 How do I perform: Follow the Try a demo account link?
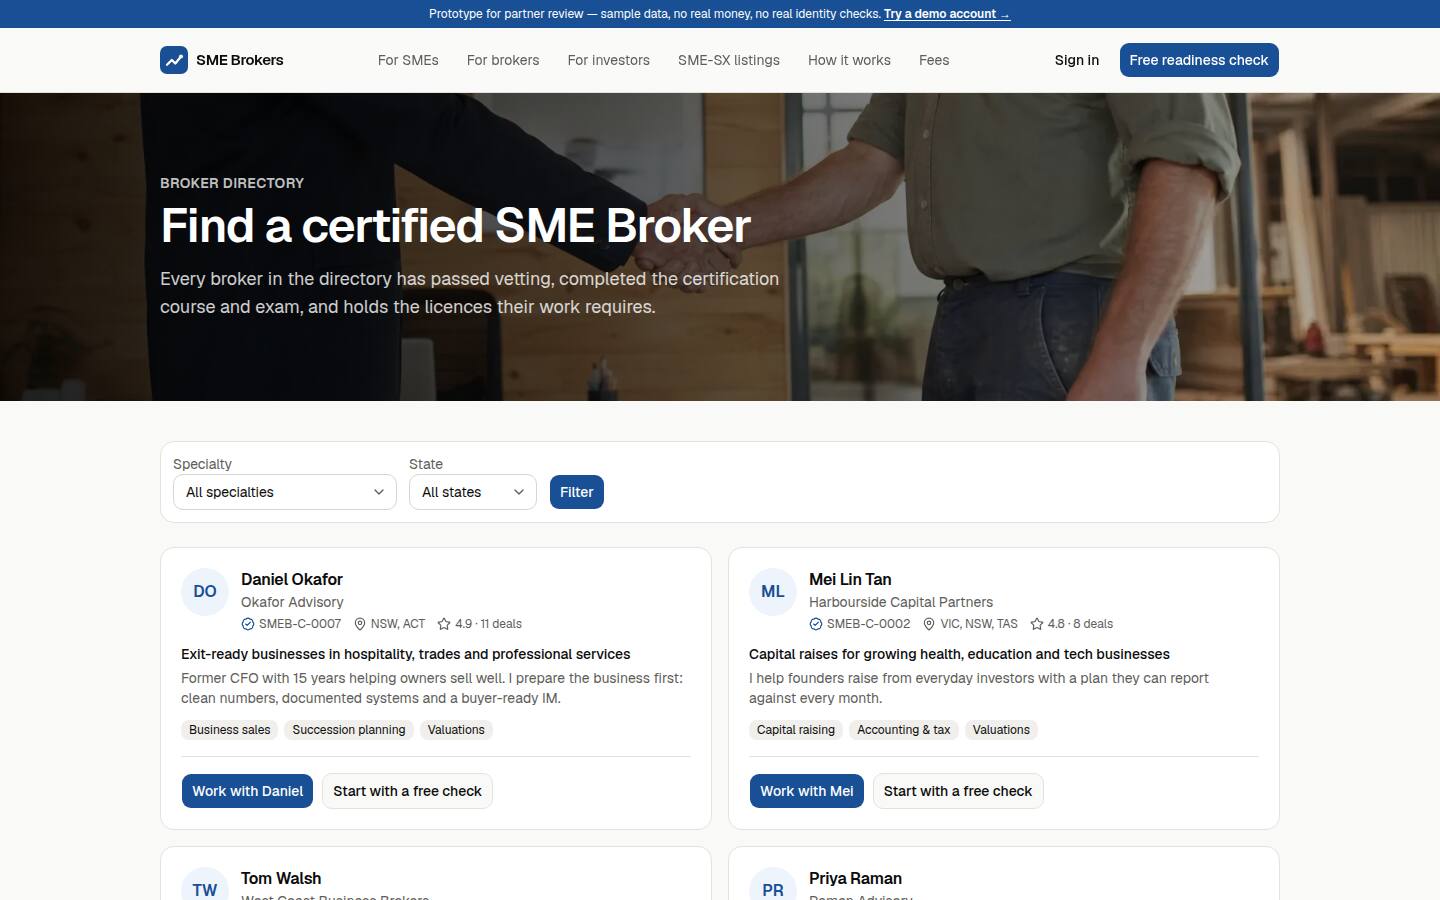click(x=947, y=14)
